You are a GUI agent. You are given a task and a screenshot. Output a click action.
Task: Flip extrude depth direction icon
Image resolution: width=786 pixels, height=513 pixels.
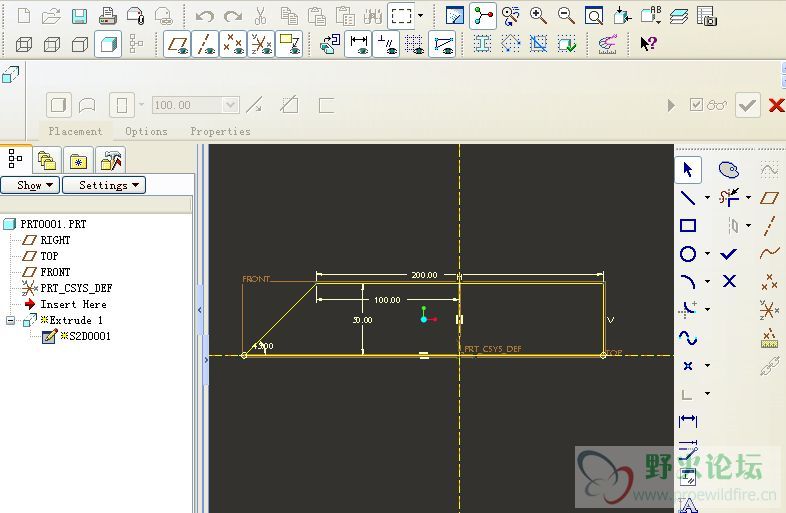[255, 105]
